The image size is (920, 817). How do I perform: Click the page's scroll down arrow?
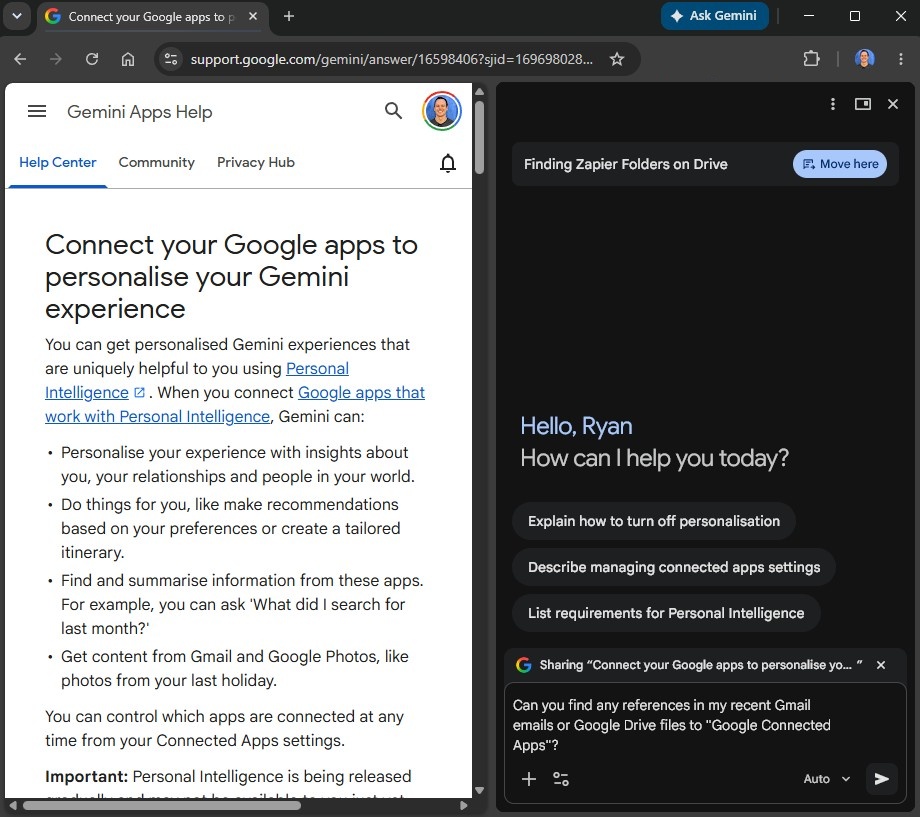479,791
